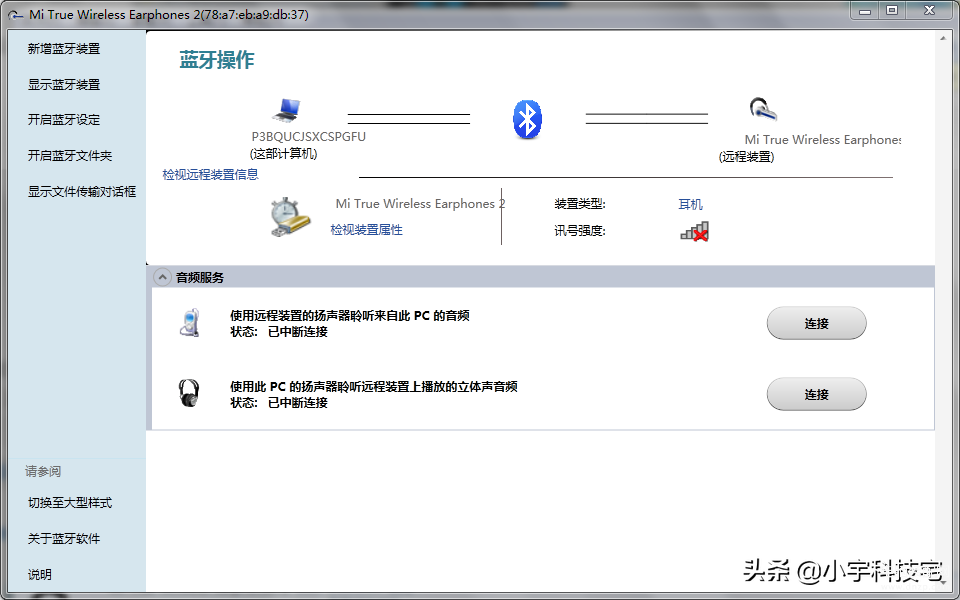This screenshot has height=600, width=960.
Task: Click 检视远程装置信息 link
Action: (211, 174)
